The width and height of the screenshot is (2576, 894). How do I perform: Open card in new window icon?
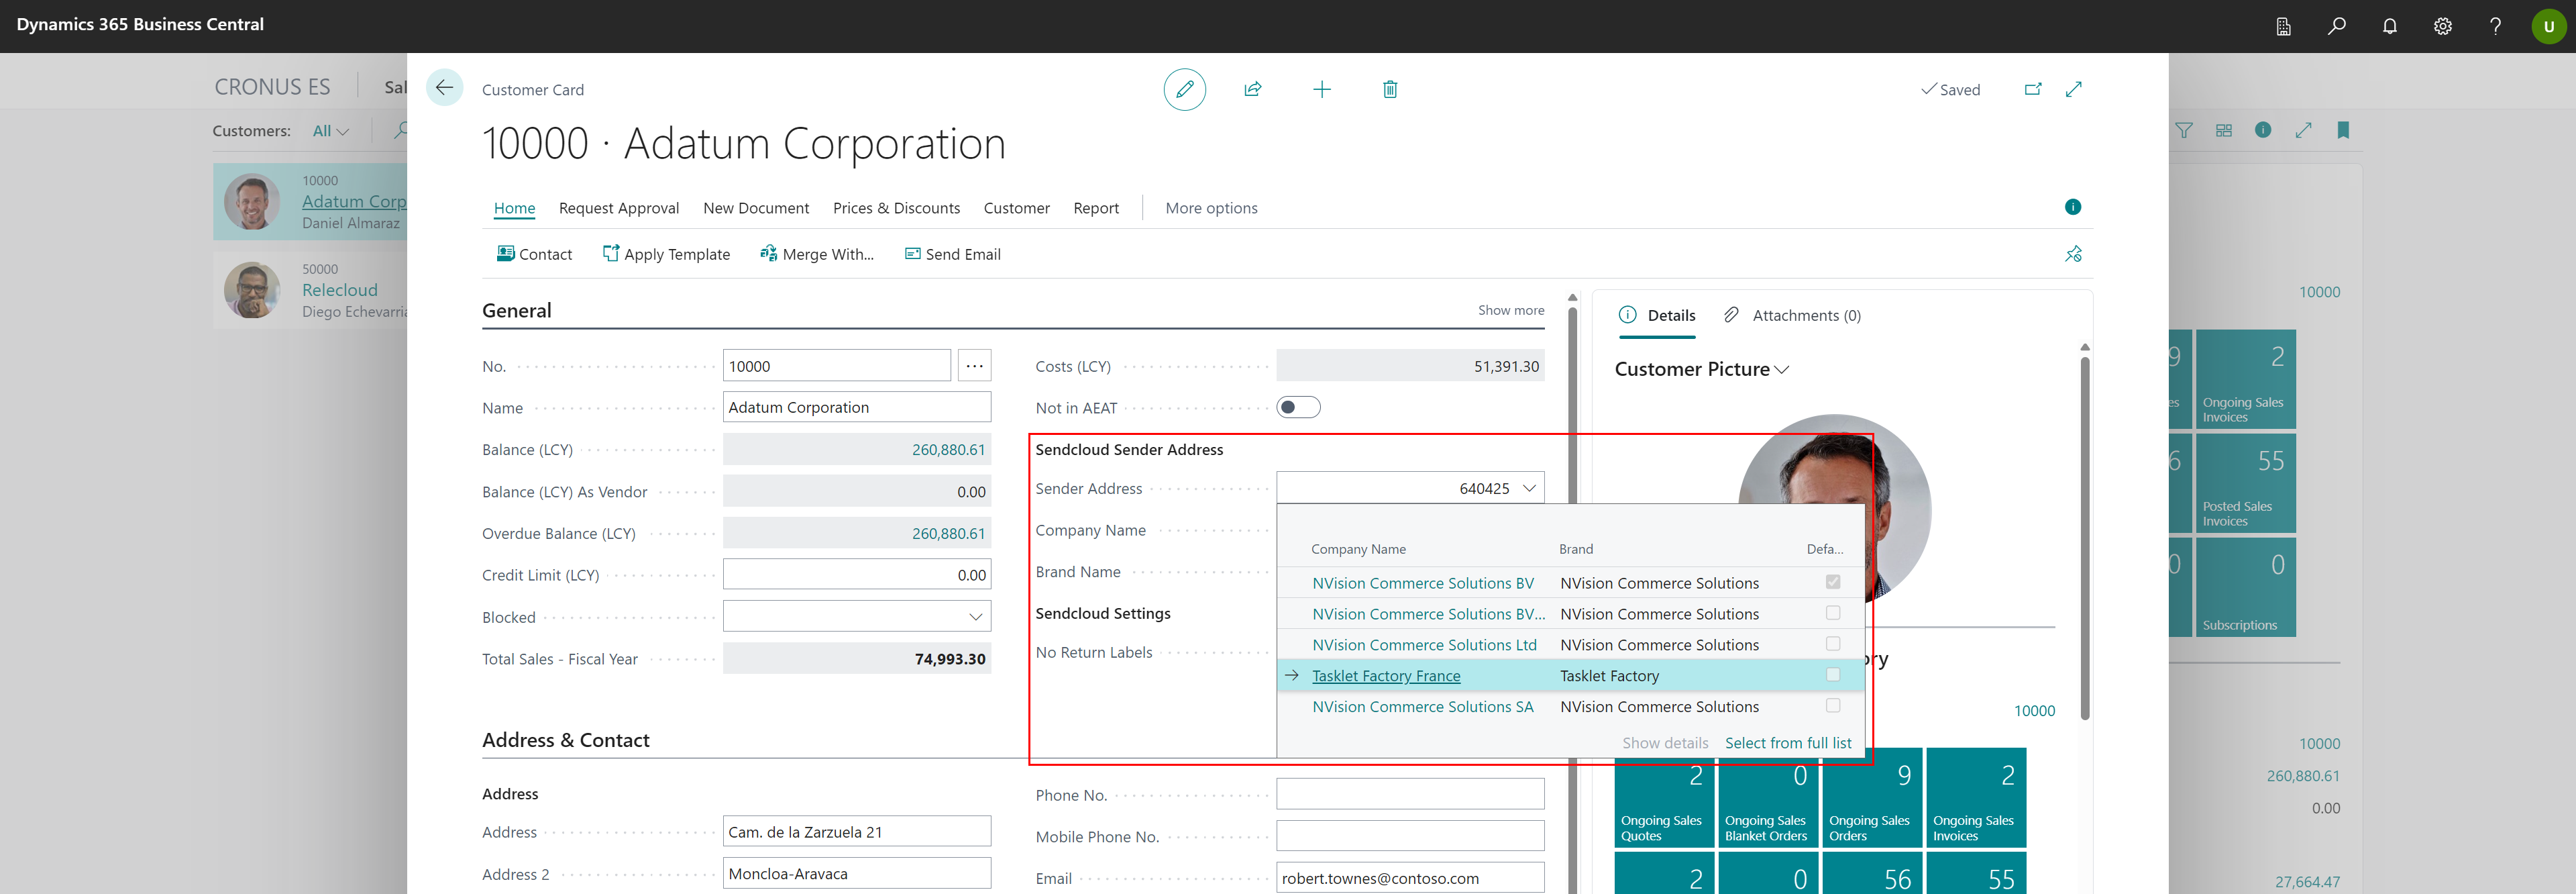click(x=2032, y=89)
